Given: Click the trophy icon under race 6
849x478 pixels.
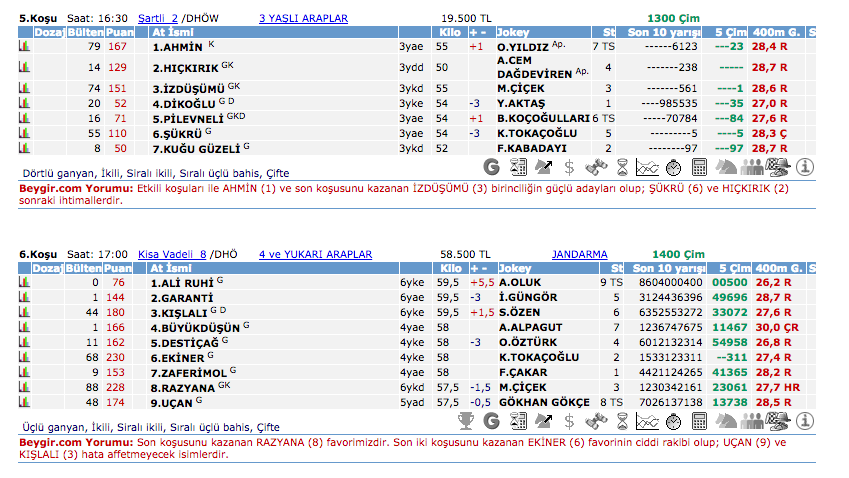Looking at the screenshot, I should click(x=466, y=418).
